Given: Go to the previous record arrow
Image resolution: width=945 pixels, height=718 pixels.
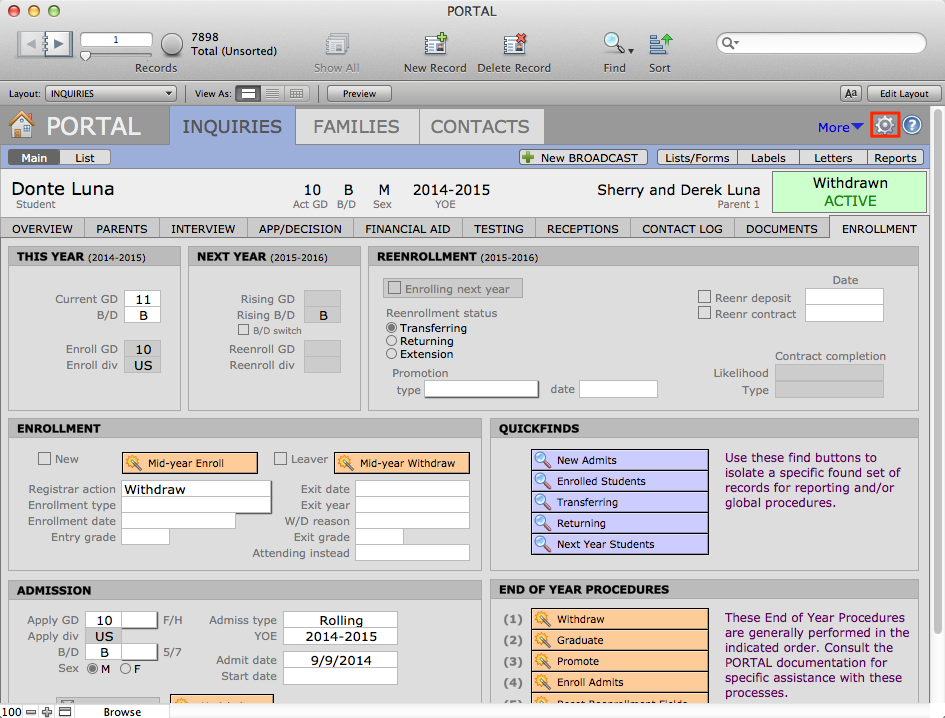Looking at the screenshot, I should coord(31,43).
